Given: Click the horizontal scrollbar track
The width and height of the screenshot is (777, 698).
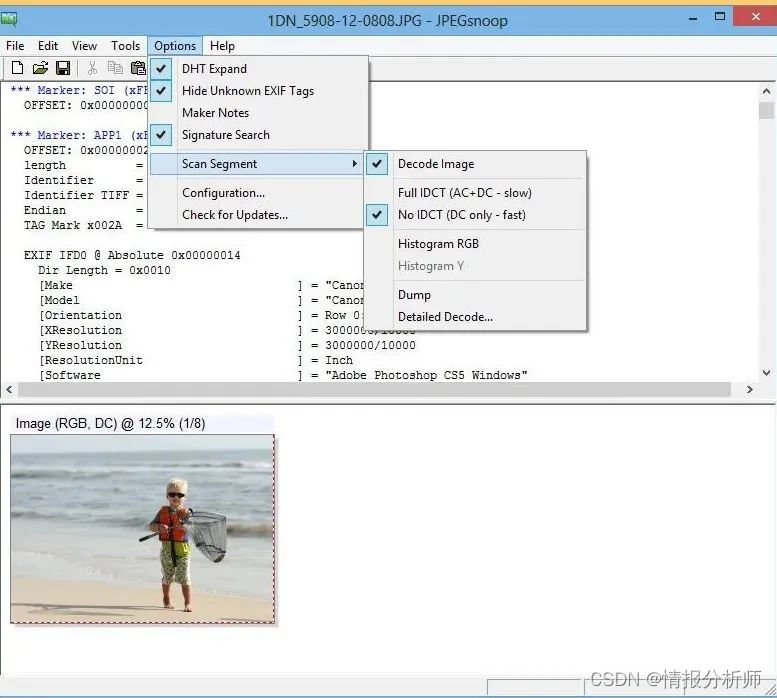Looking at the screenshot, I should (374, 389).
